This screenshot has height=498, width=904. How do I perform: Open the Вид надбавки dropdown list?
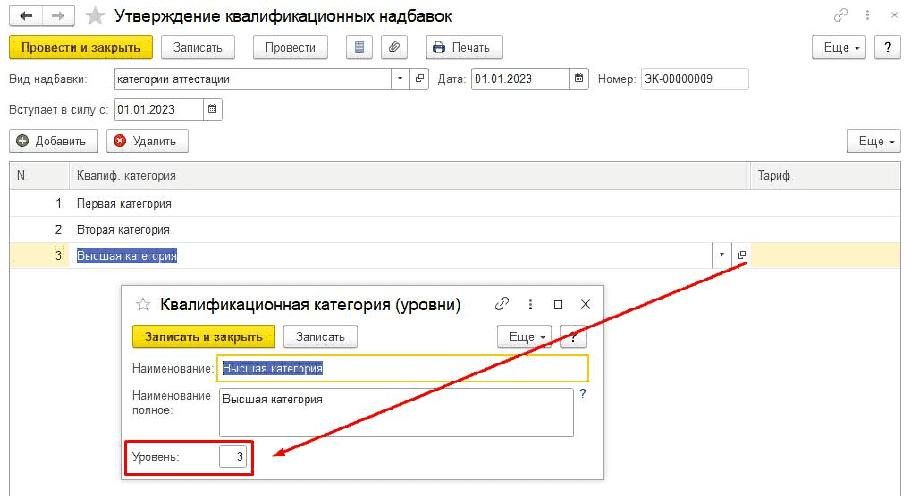click(x=400, y=79)
